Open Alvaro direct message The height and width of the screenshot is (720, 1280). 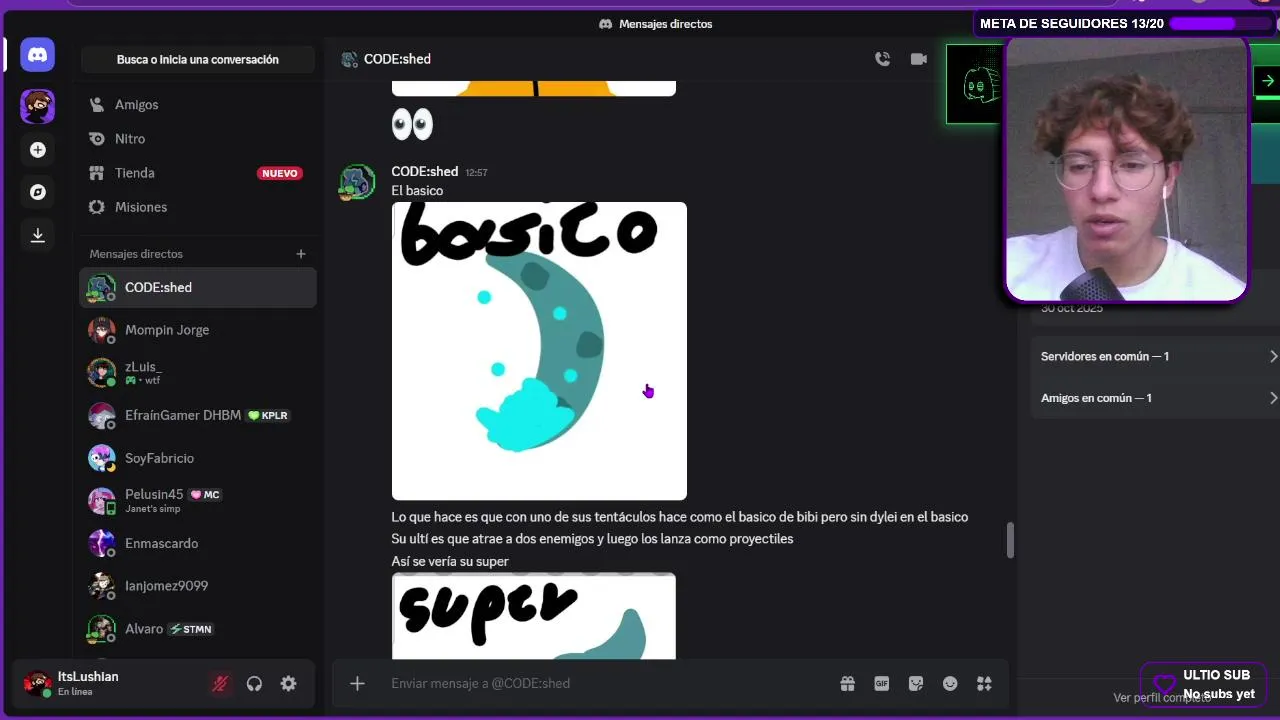tap(198, 629)
